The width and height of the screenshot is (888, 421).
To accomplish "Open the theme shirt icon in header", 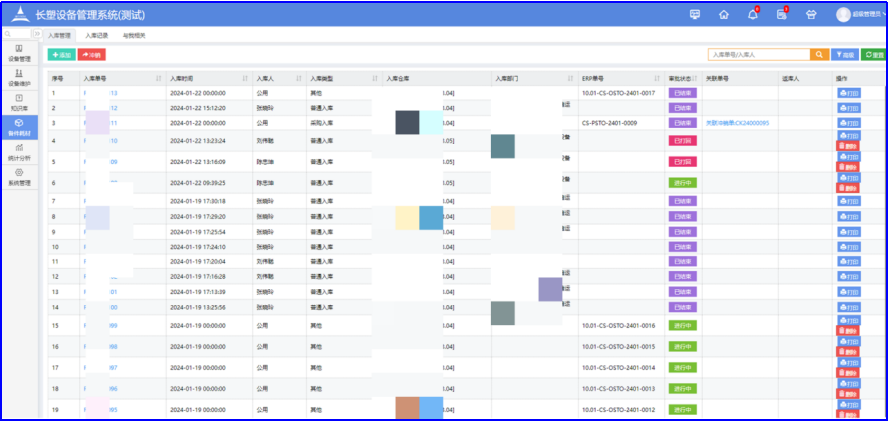I will 810,14.
